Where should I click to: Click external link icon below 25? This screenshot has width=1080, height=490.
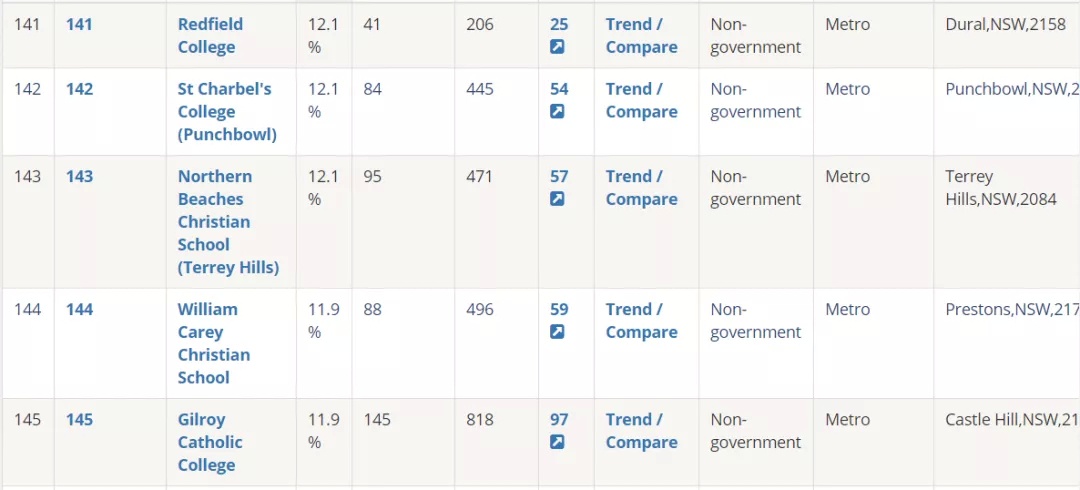pos(557,47)
